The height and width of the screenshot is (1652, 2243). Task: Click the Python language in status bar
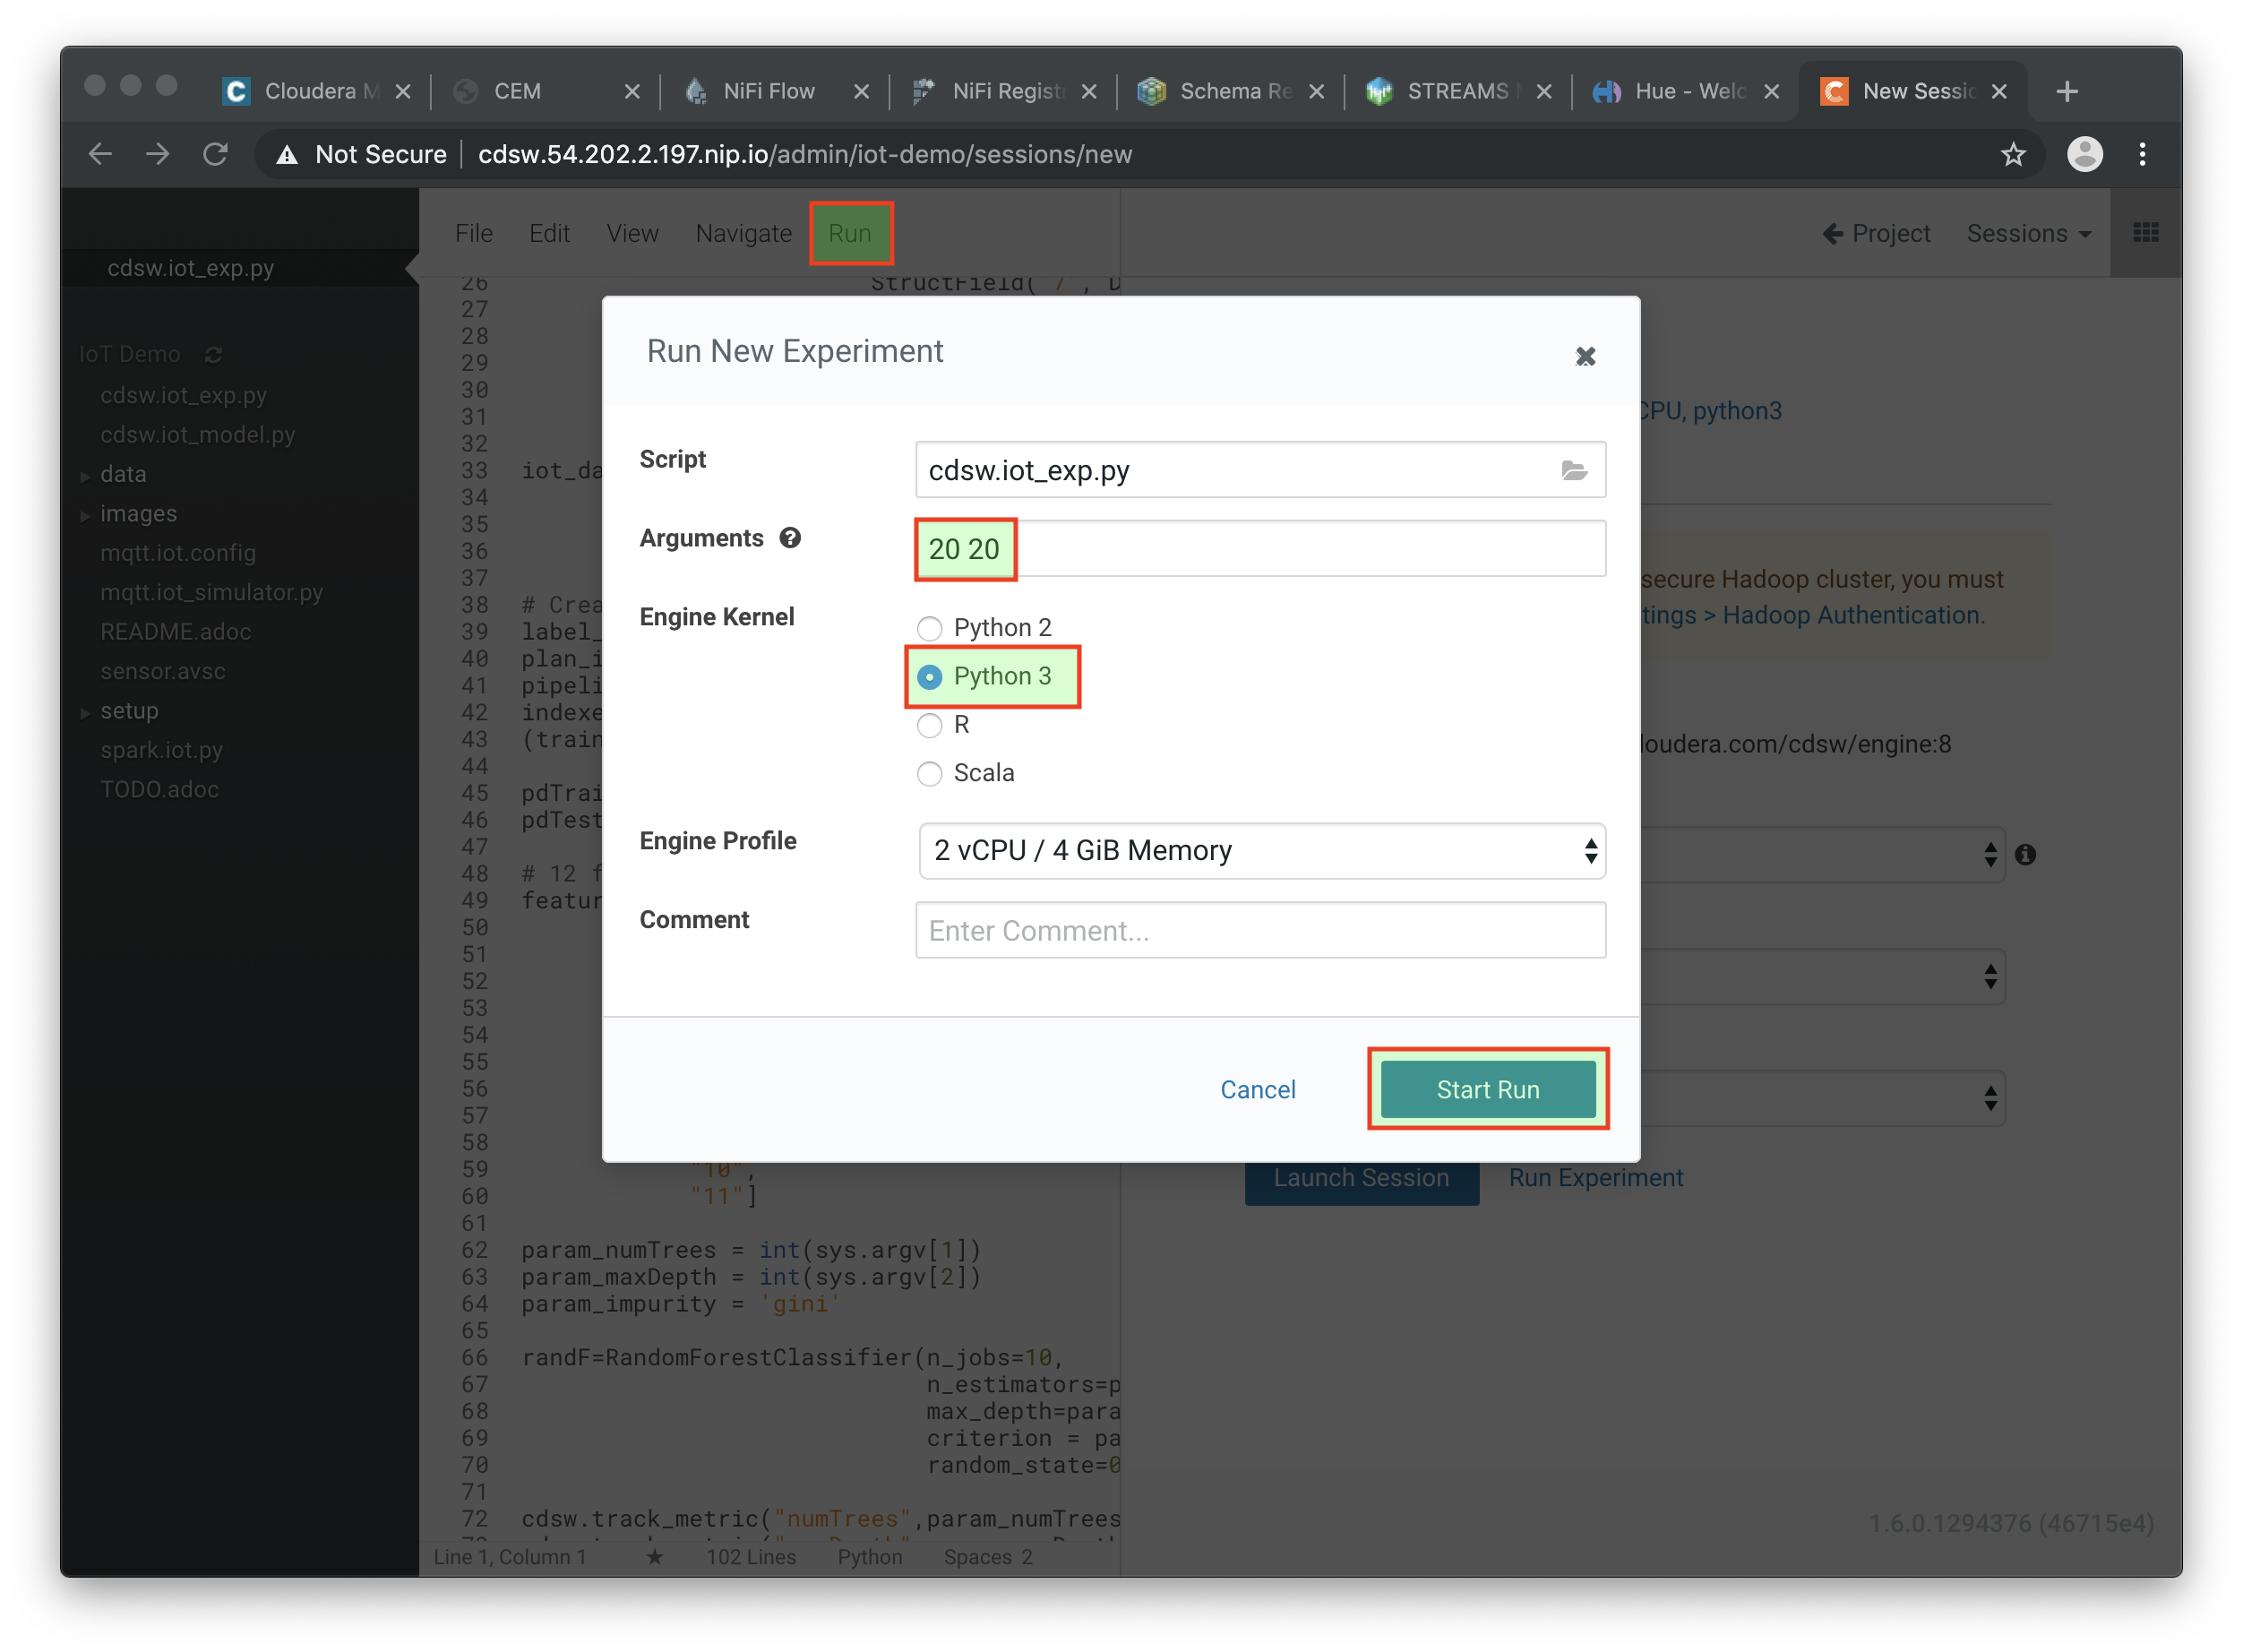click(x=869, y=1556)
